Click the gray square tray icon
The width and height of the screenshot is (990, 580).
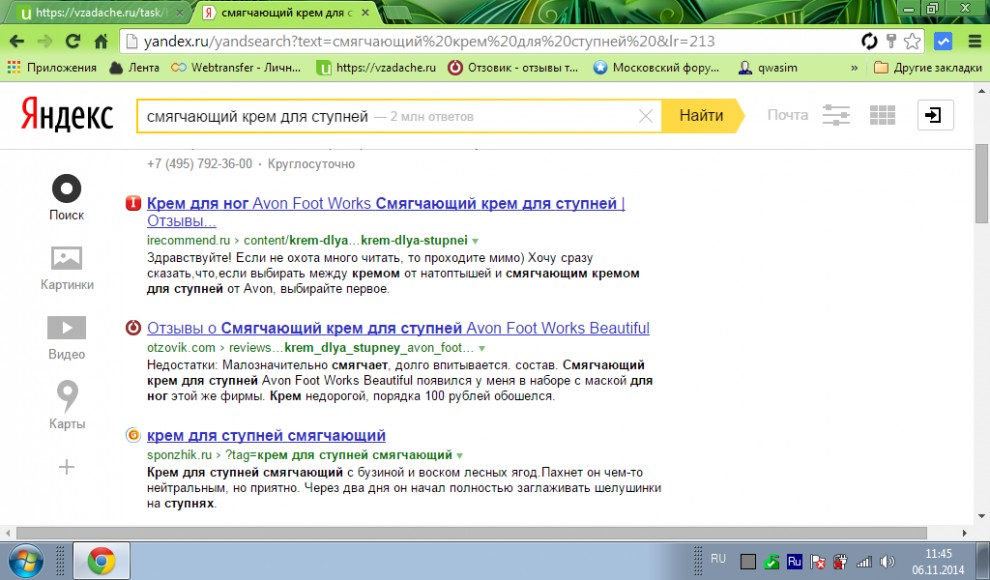coord(748,561)
